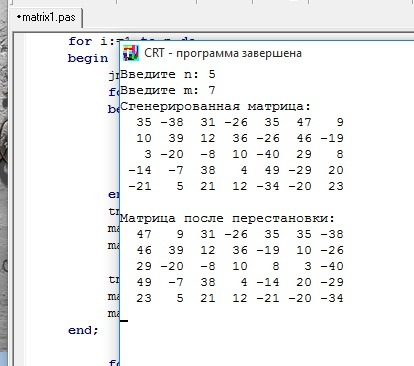The image size is (414, 366).
Task: Click the 'Введите m: 7' line
Action: pyautogui.click(x=167, y=90)
